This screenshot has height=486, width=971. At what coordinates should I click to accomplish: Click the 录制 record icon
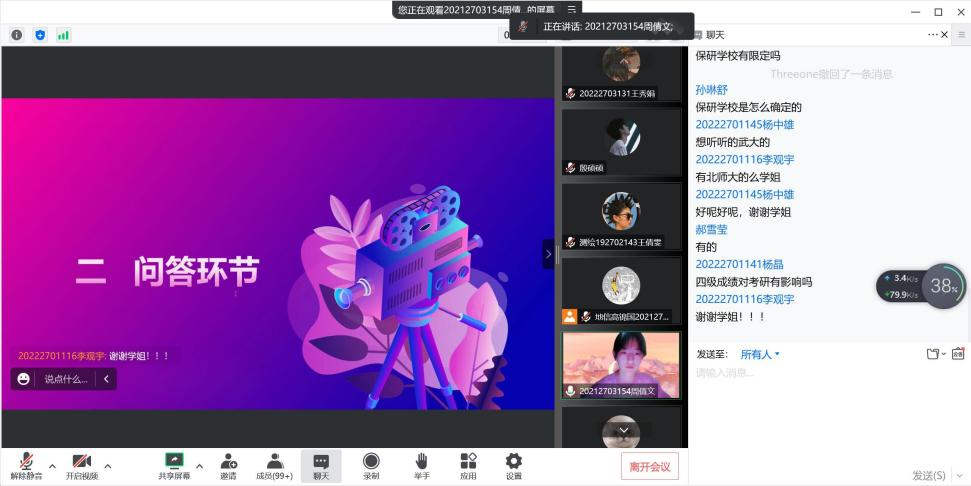tap(371, 465)
